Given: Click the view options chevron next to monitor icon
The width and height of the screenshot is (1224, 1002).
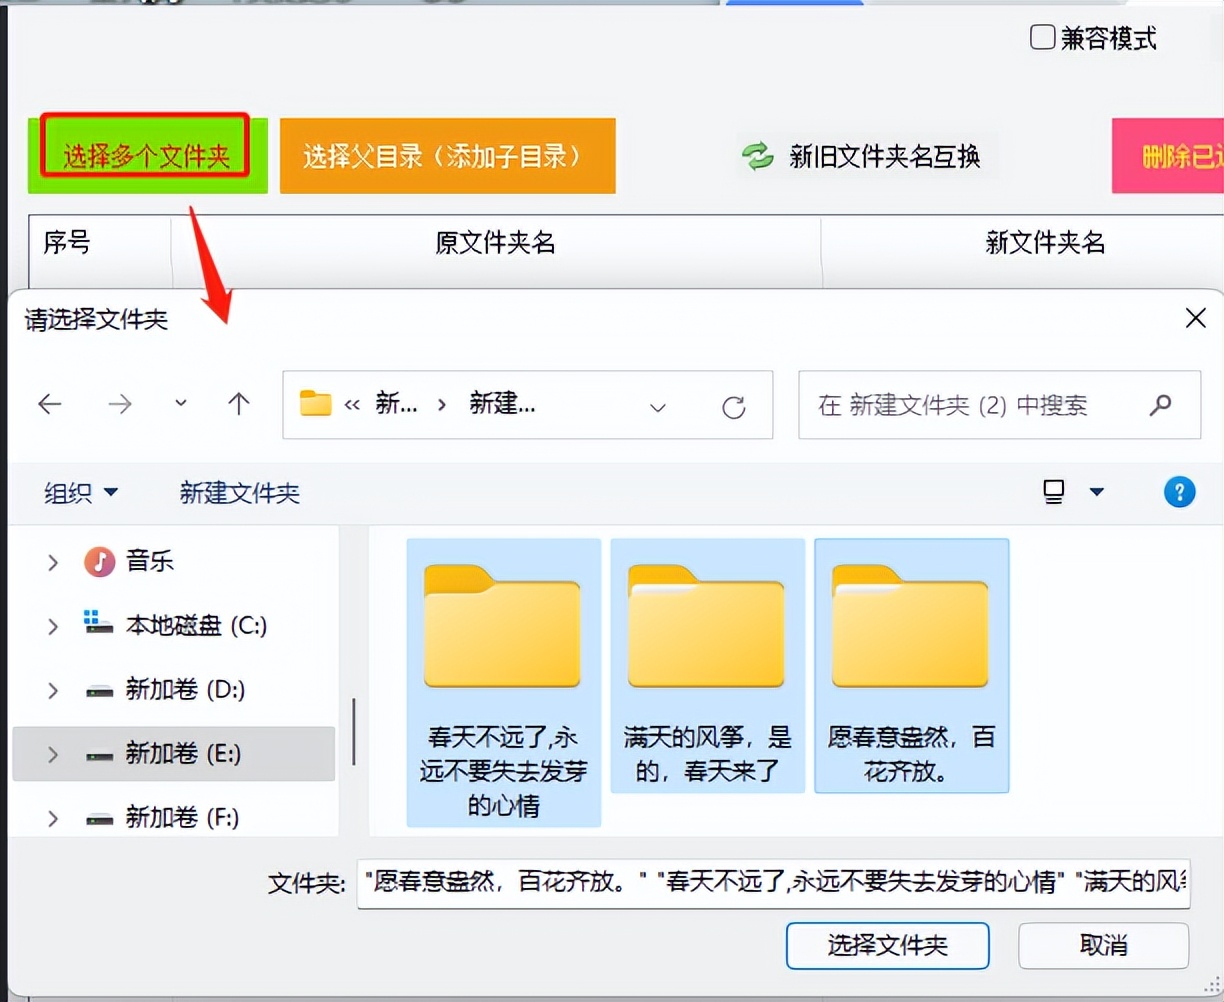Looking at the screenshot, I should point(1097,492).
